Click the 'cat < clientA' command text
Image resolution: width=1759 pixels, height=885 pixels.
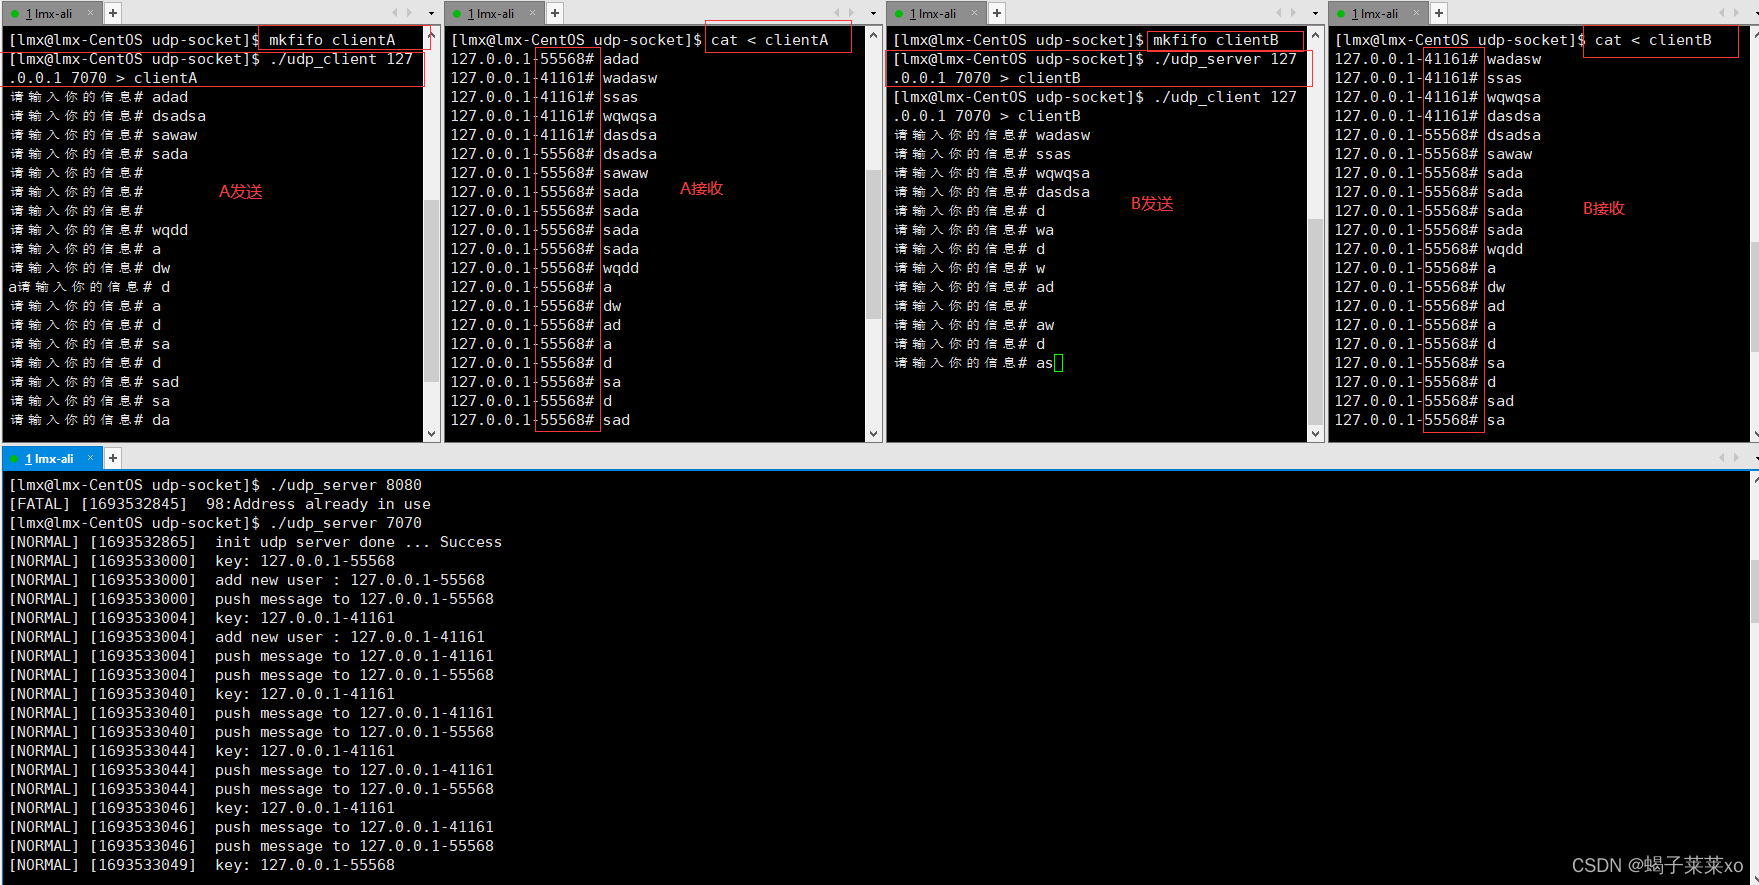(x=770, y=40)
